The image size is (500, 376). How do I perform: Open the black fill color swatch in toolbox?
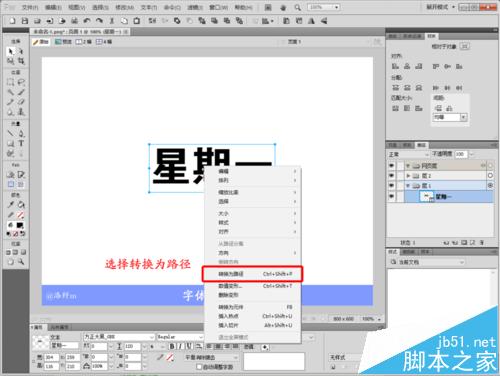(x=21, y=225)
